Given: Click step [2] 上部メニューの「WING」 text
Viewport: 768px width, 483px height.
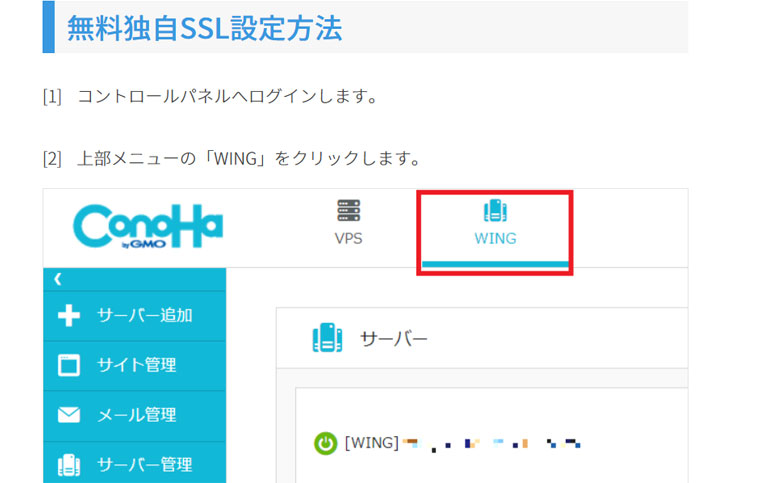Looking at the screenshot, I should pyautogui.click(x=232, y=159).
